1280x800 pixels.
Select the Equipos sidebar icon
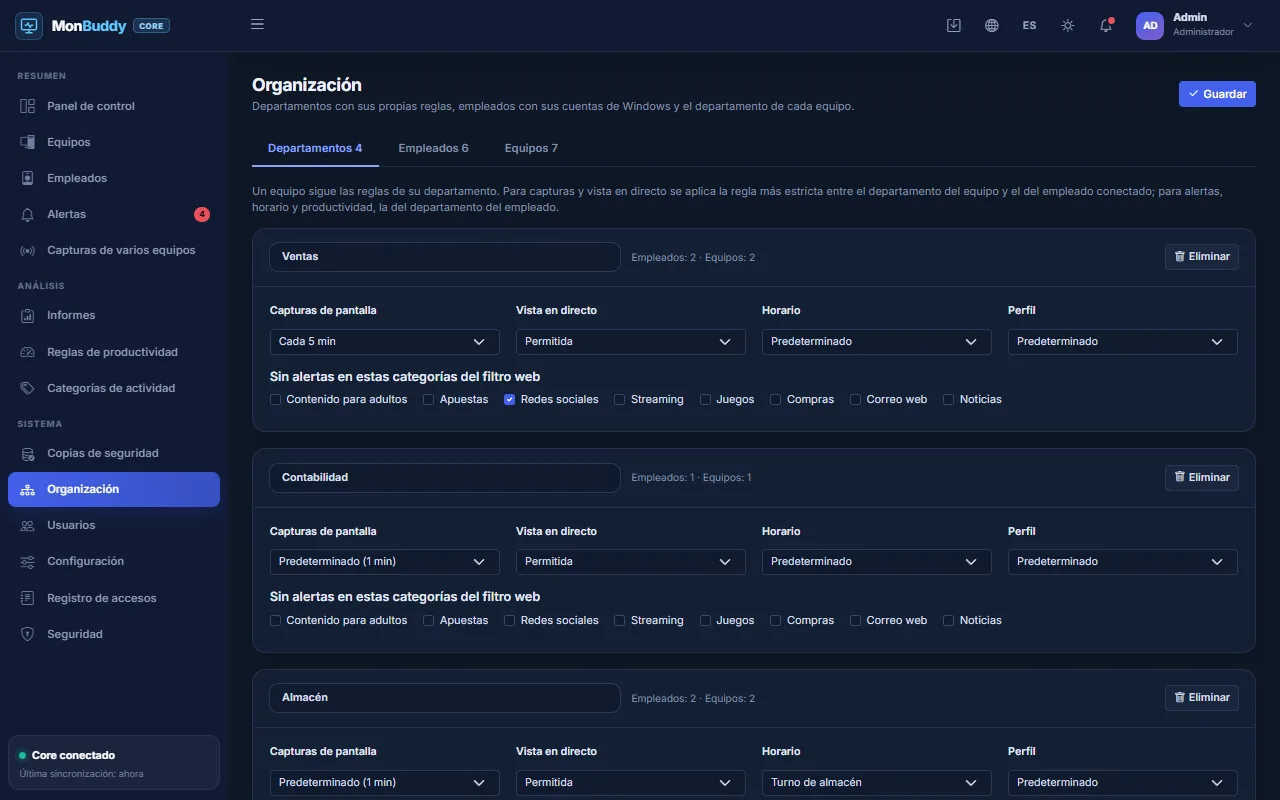point(28,142)
